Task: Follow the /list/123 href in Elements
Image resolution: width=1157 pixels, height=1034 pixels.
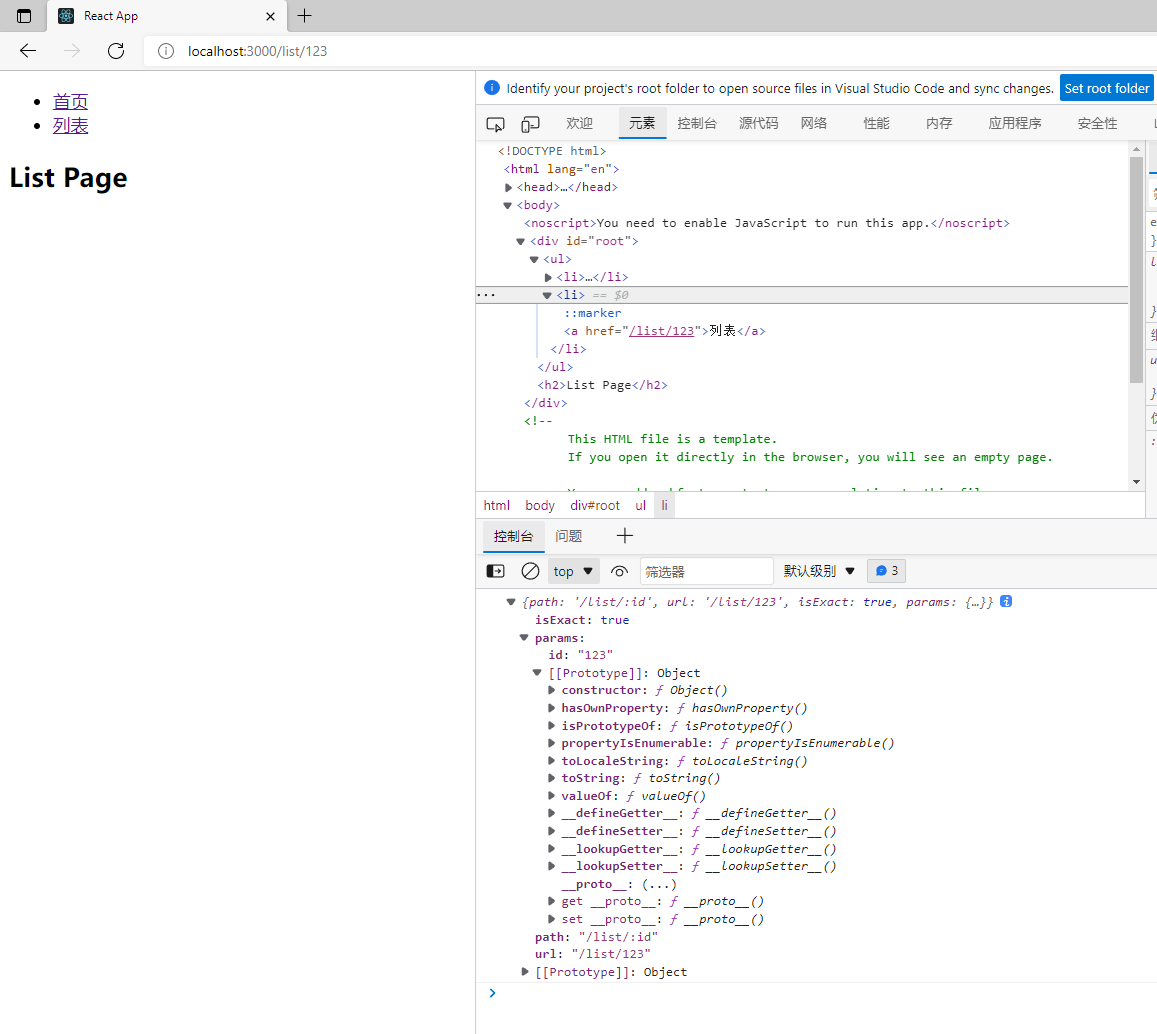Action: coord(661,331)
